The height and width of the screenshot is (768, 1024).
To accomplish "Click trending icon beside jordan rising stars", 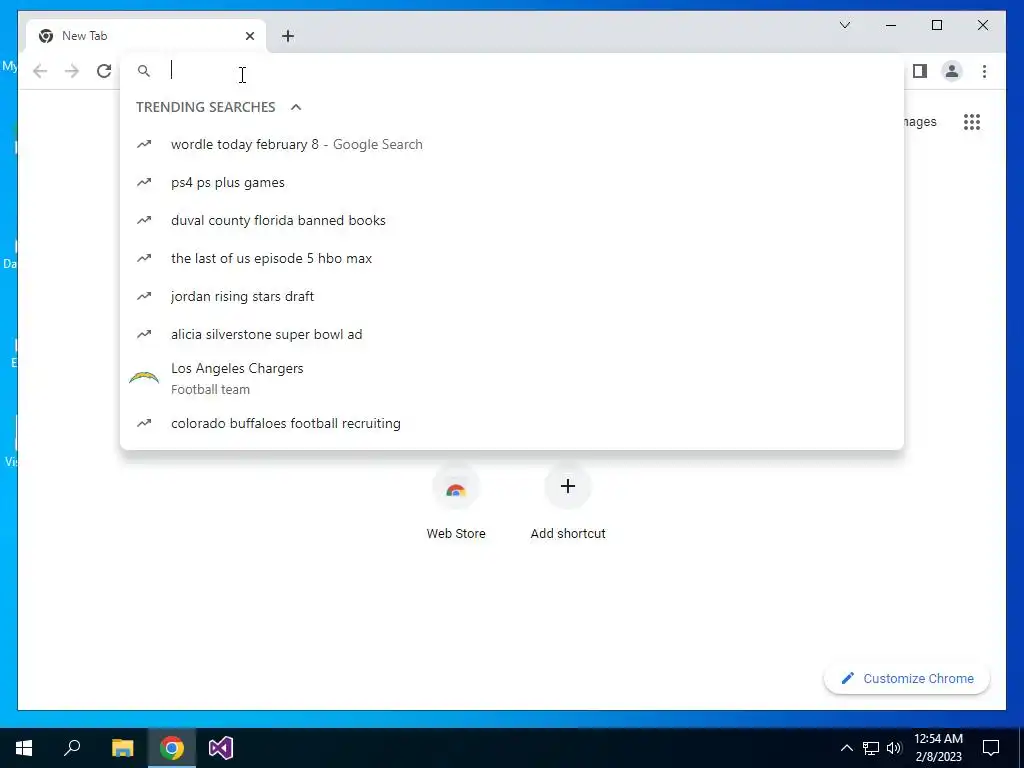I will [x=144, y=296].
